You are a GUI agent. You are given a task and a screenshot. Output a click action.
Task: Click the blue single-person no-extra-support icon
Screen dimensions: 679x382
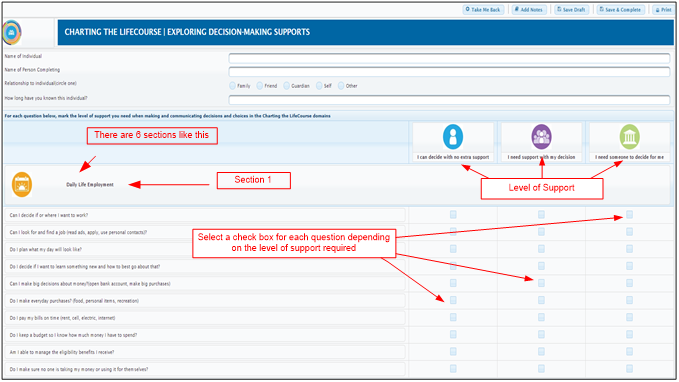453,136
